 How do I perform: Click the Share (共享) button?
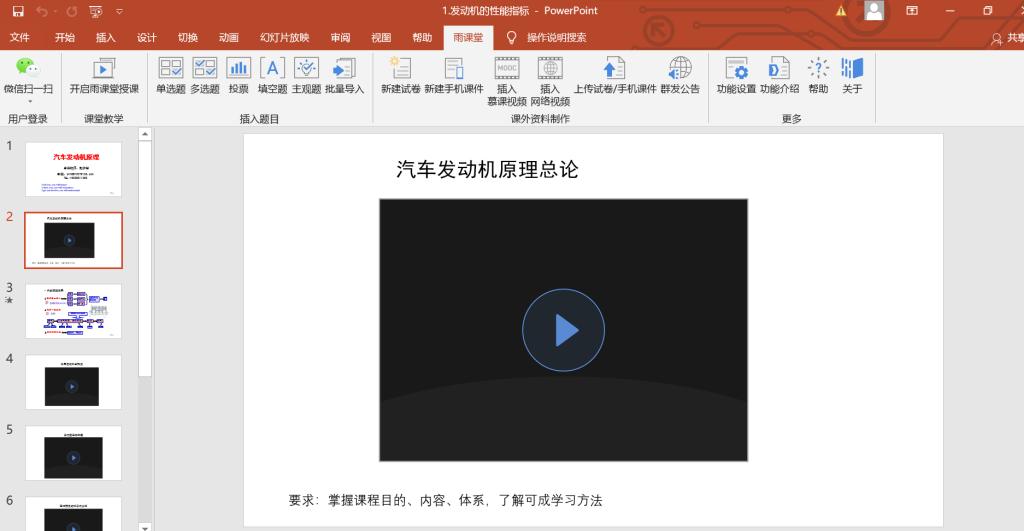click(x=1007, y=38)
